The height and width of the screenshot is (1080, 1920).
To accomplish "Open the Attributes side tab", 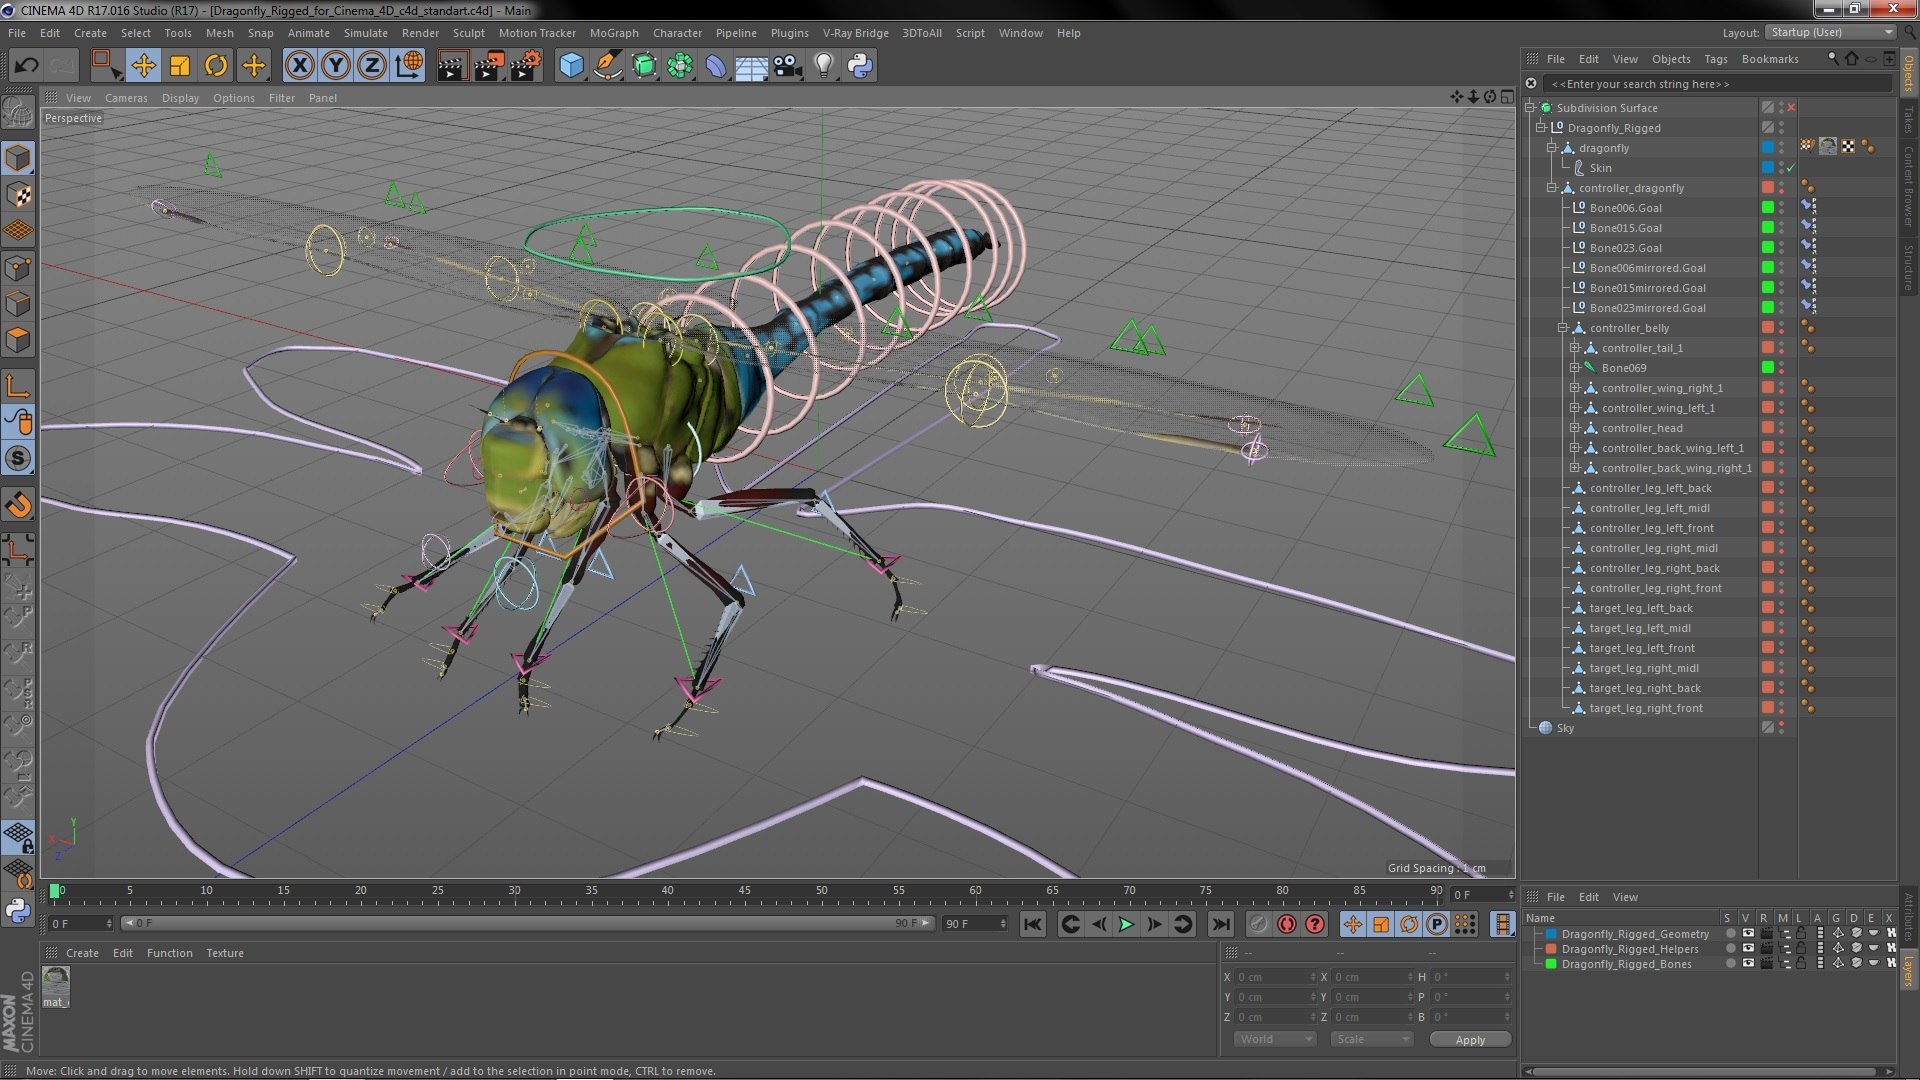I will point(1908,916).
